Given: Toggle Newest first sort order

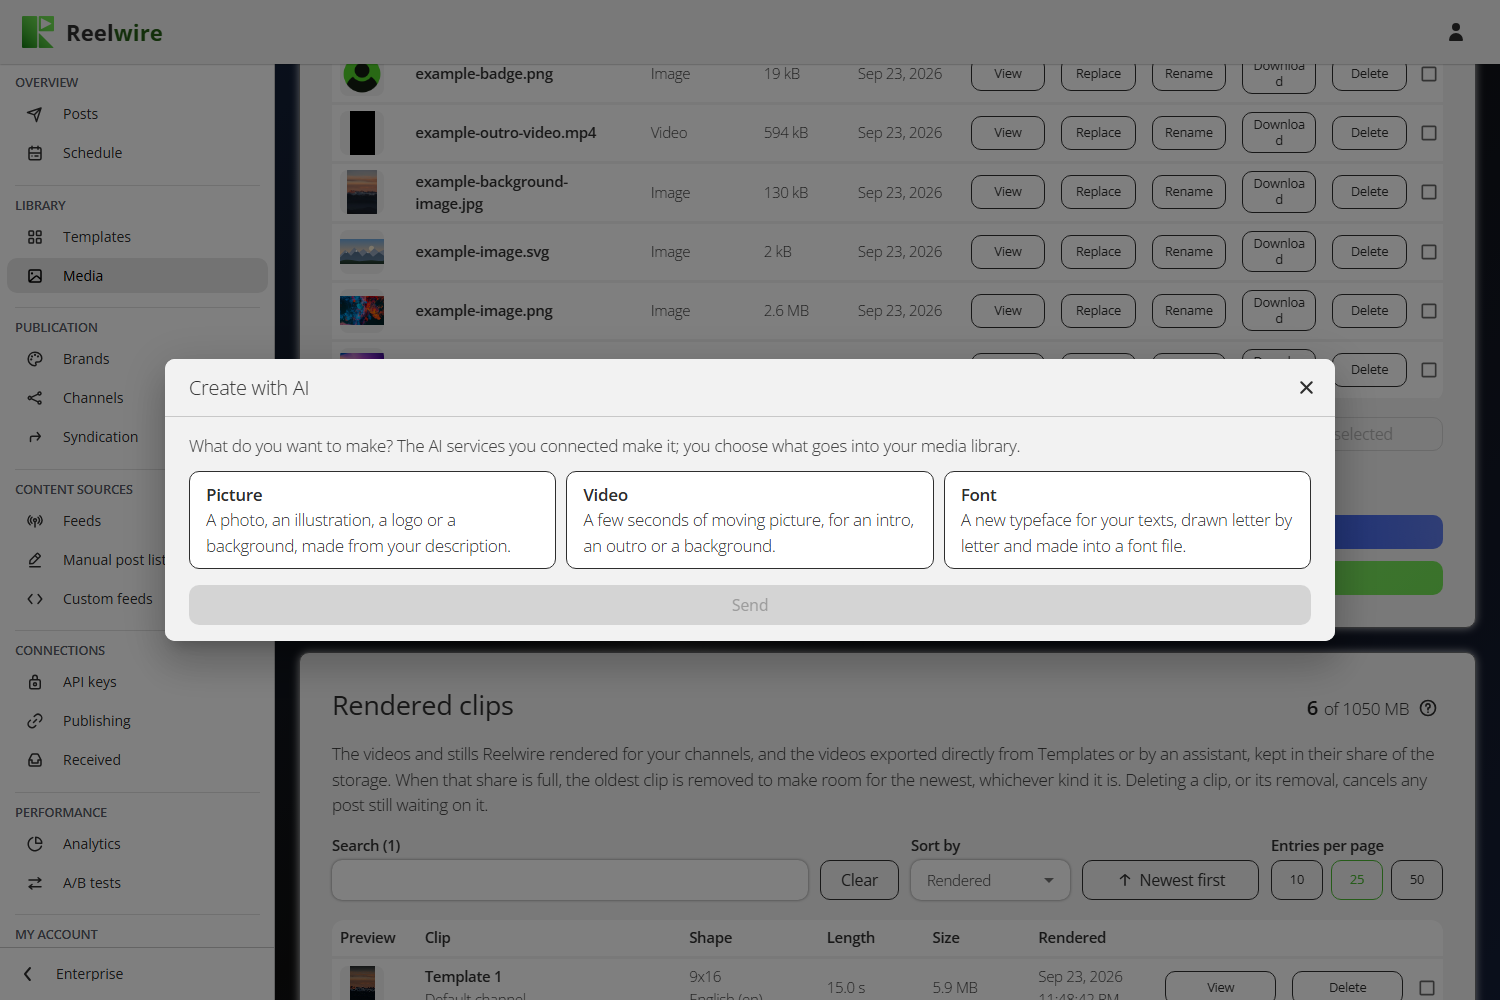Looking at the screenshot, I should 1170,880.
